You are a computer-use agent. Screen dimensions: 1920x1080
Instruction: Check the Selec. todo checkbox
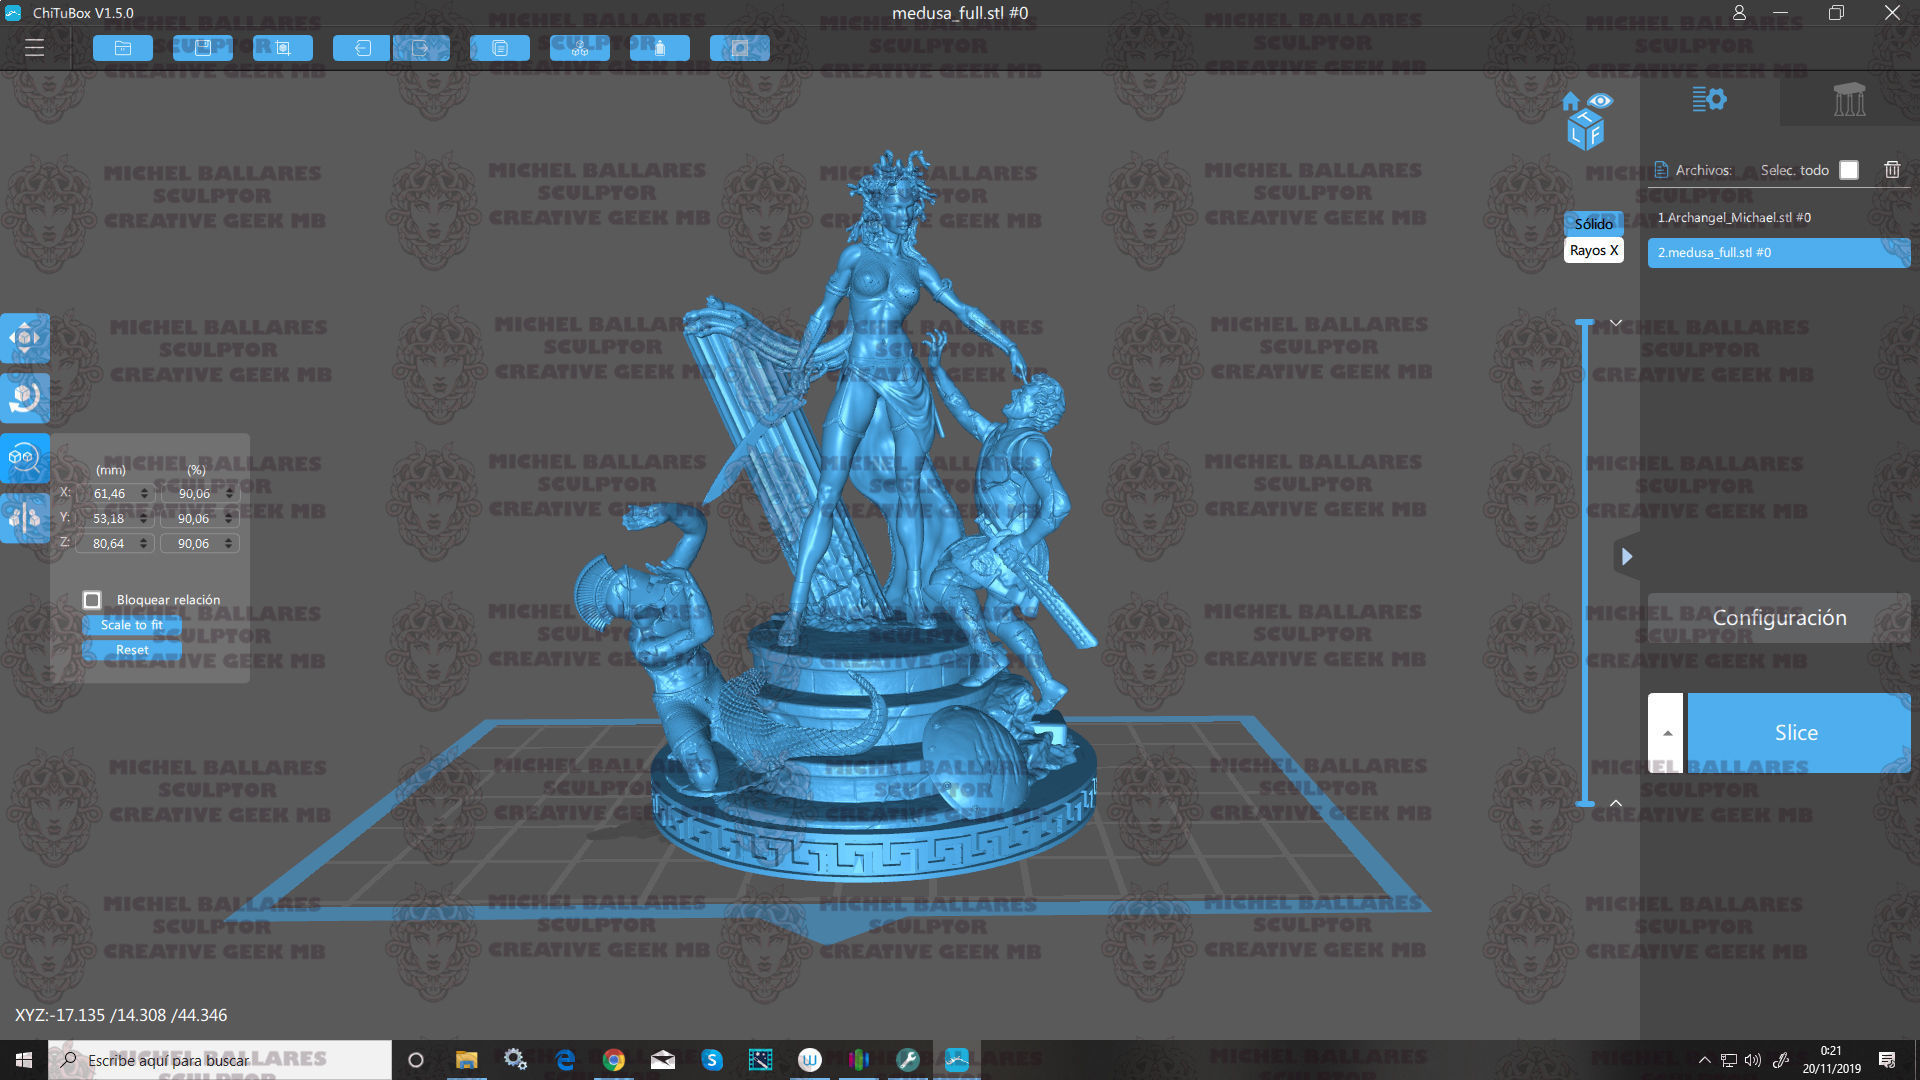point(1849,170)
